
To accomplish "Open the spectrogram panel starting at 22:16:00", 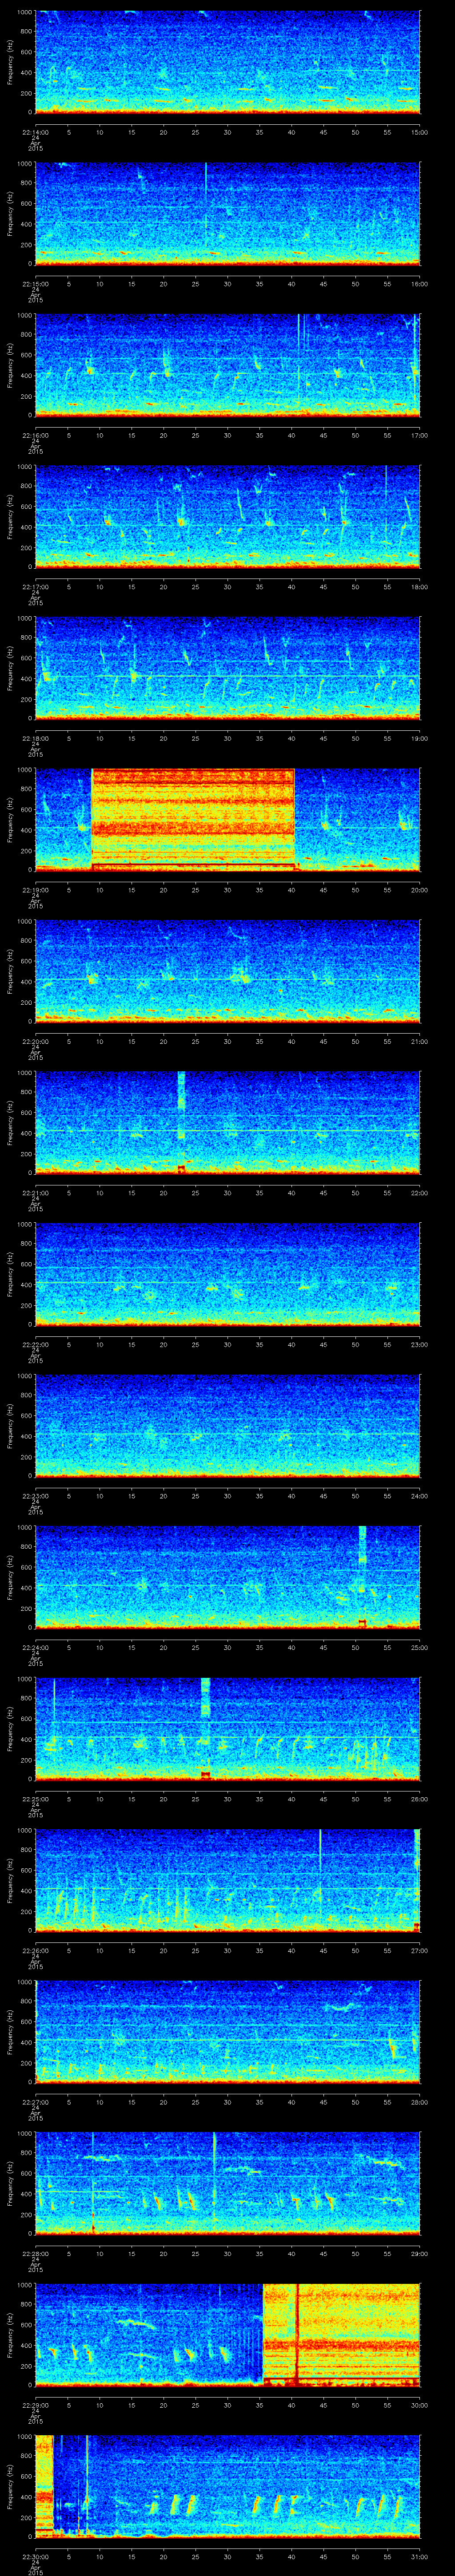I will (228, 365).
